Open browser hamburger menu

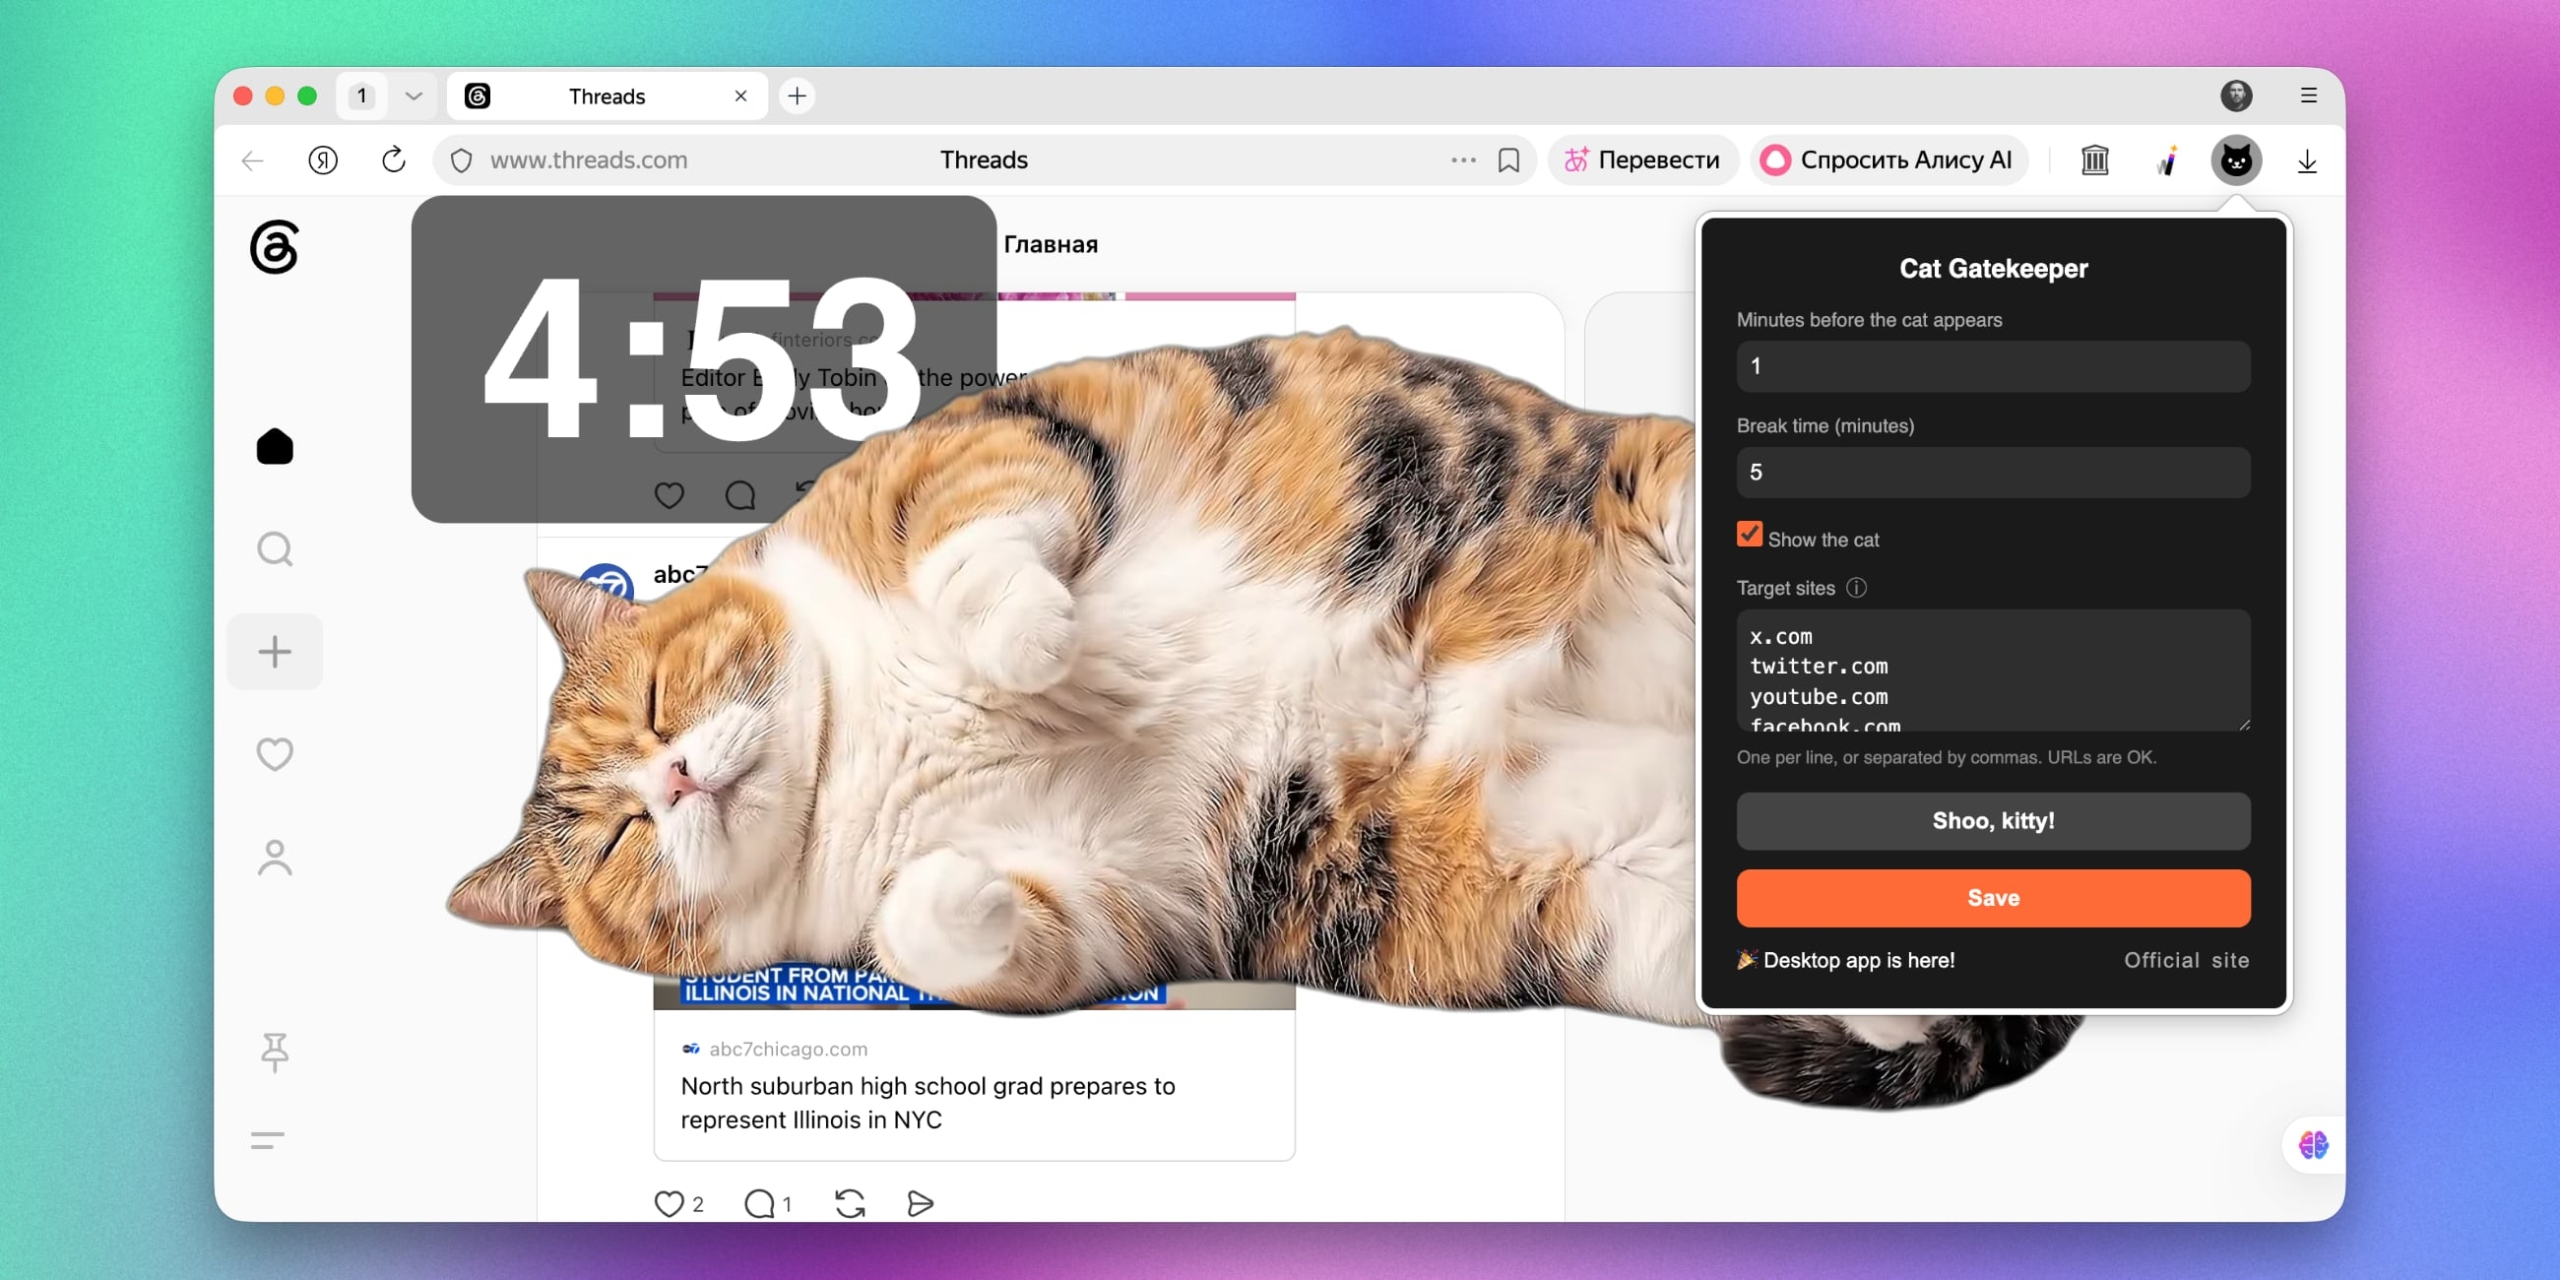tap(2308, 96)
